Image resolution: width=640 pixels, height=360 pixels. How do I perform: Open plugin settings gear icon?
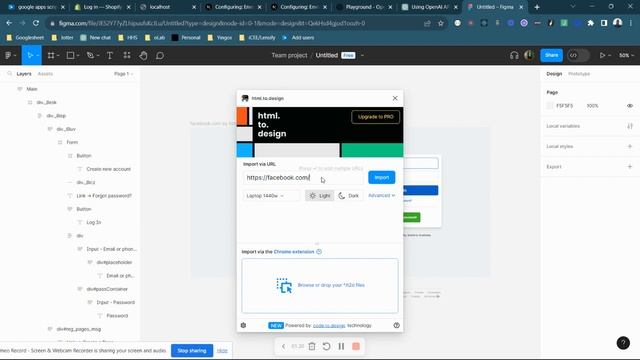pos(243,325)
